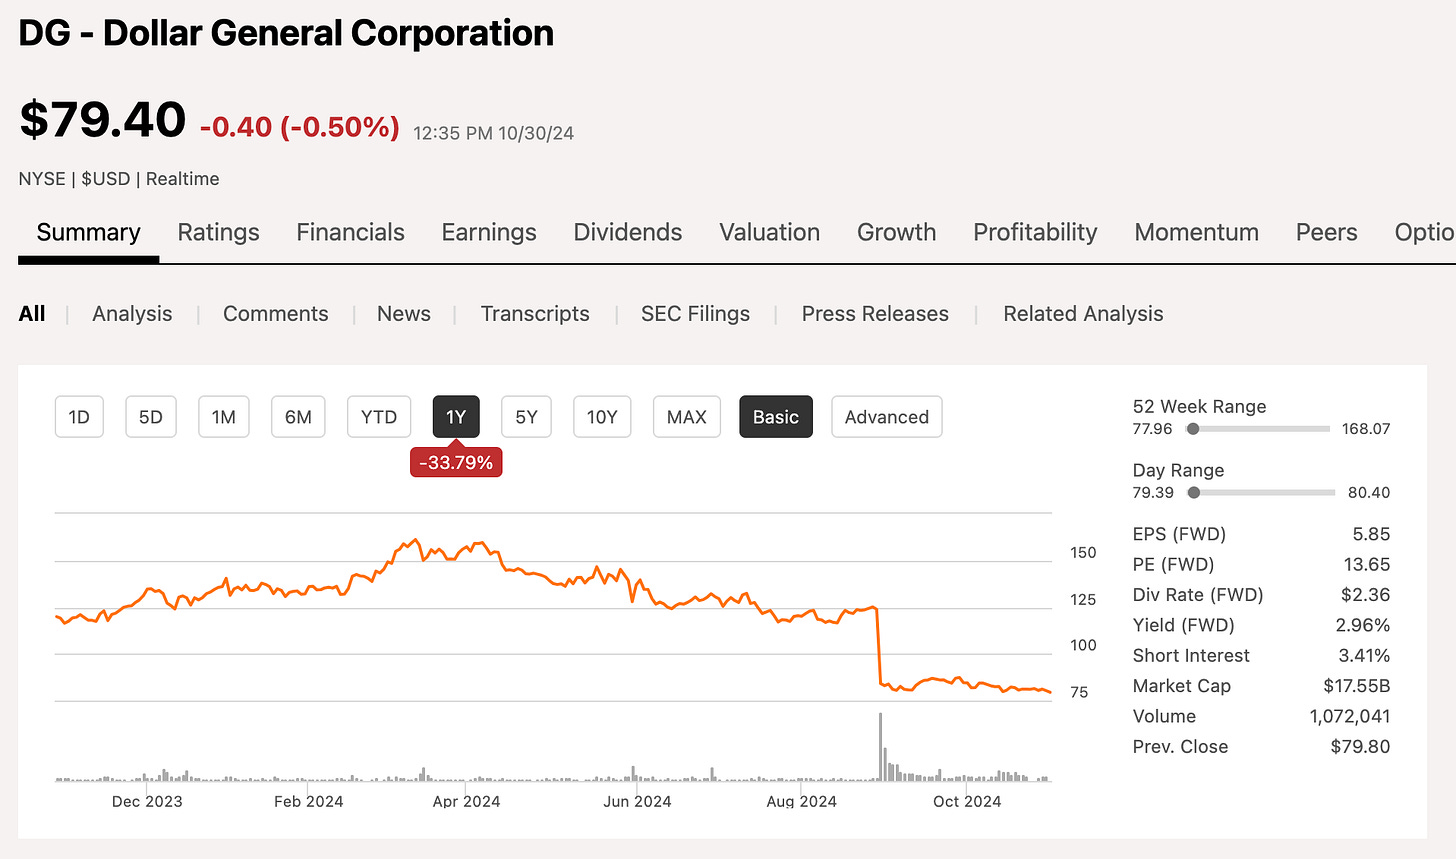Open Transcripts filter
Viewport: 1456px width, 859px height.
(535, 314)
